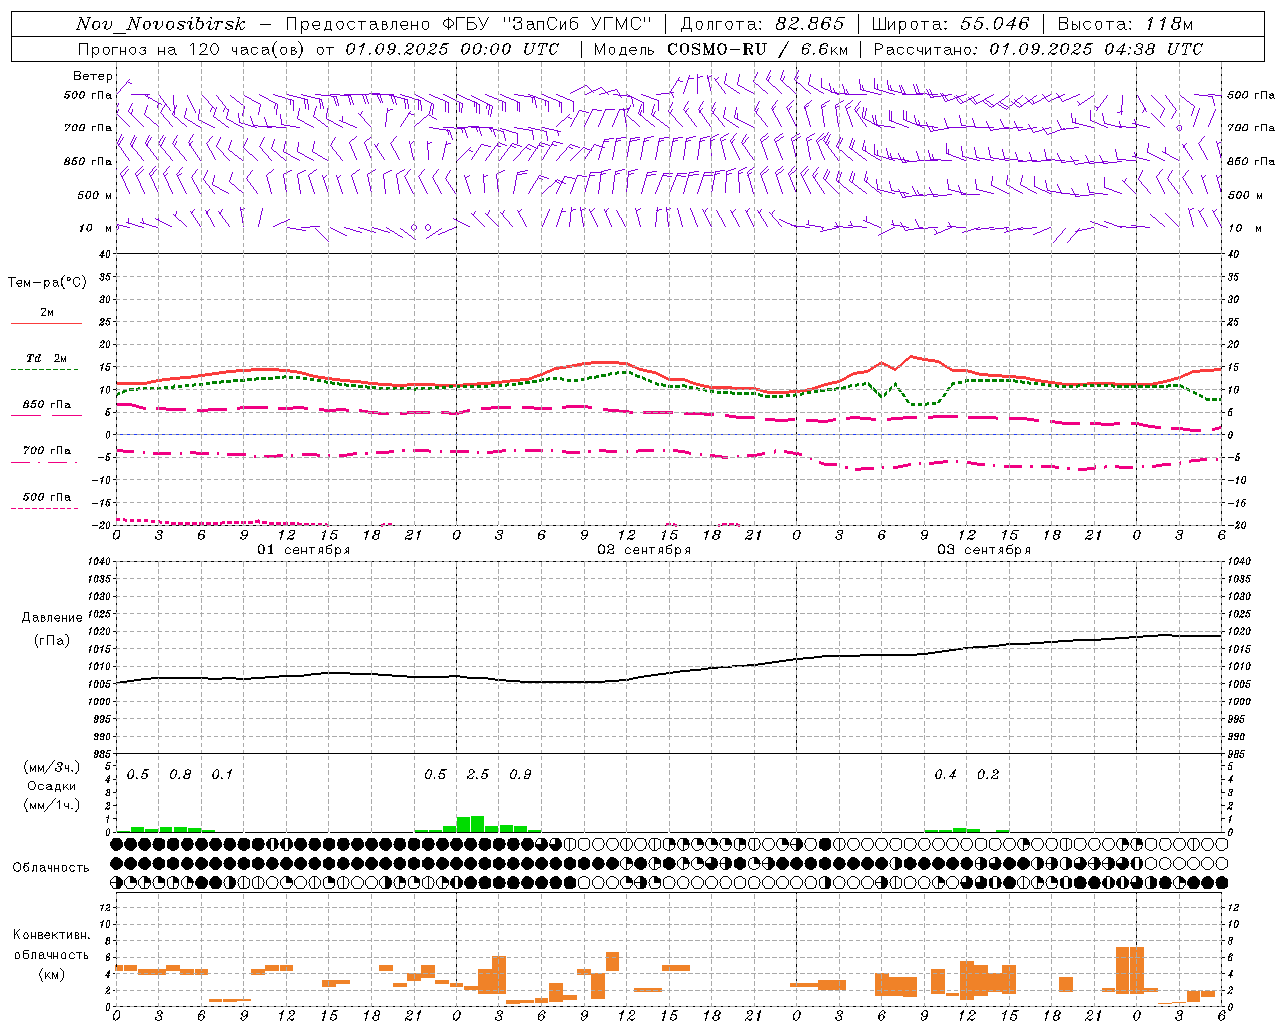Click the 0.2 precipitation value
This screenshot has height=1024, width=1280.
[988, 775]
